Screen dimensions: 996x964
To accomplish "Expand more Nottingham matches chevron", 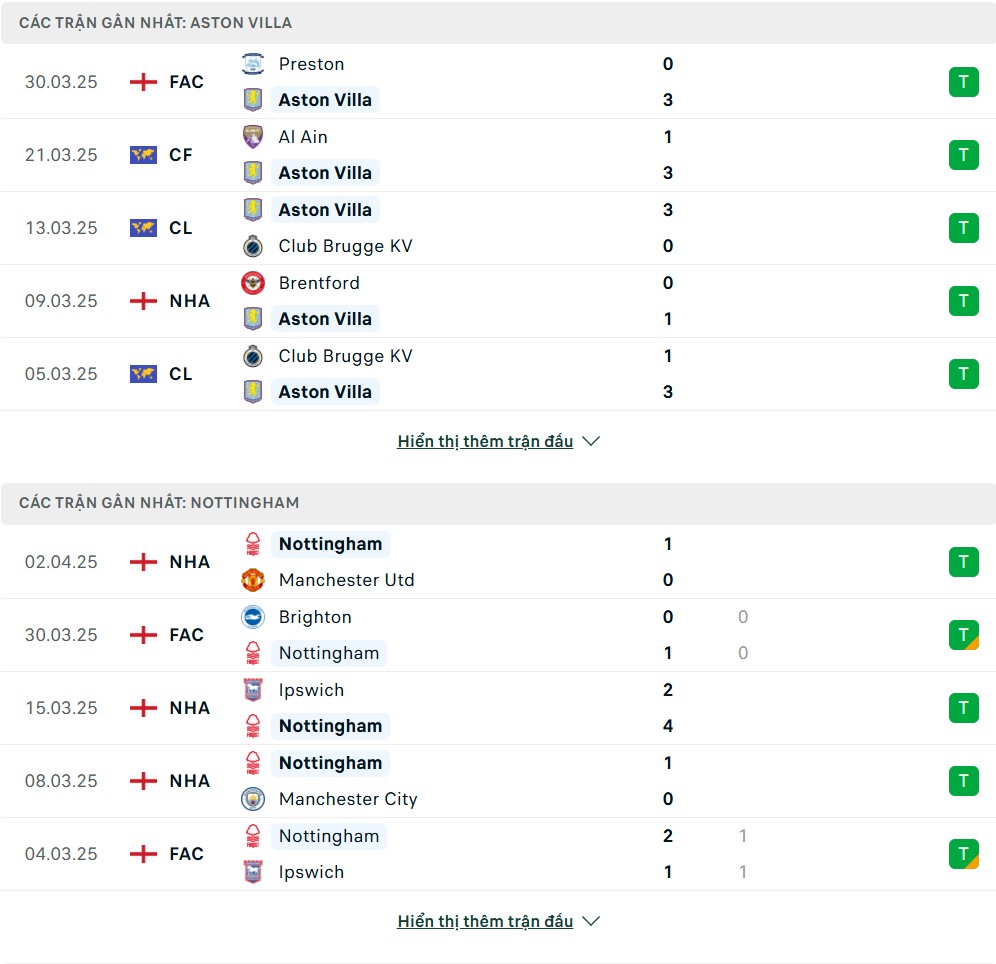I will 591,921.
